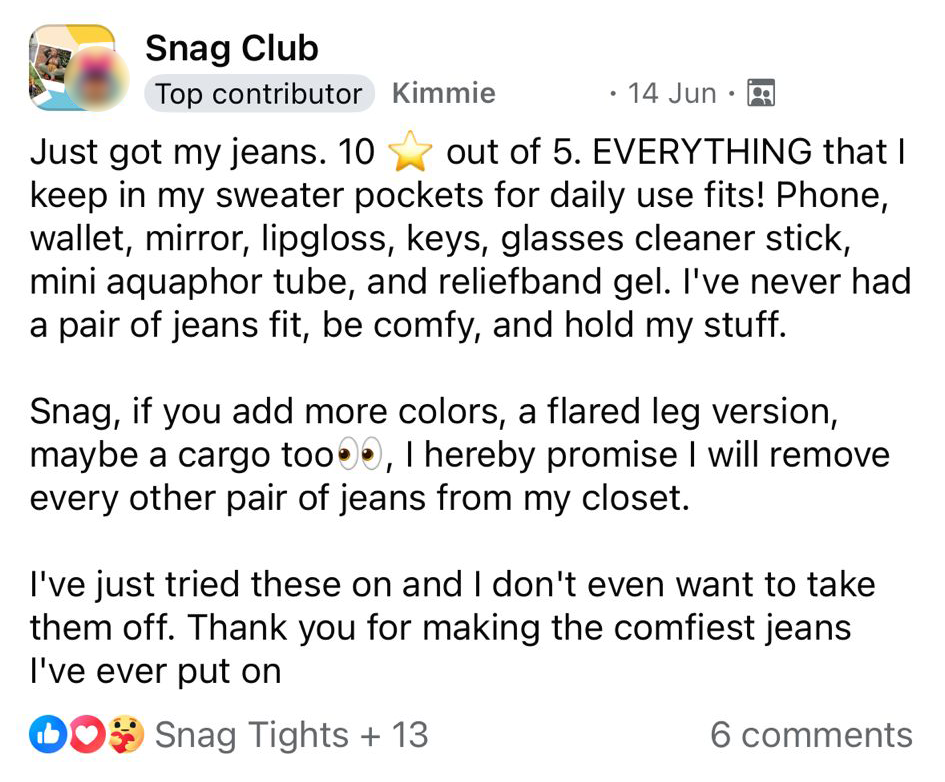Click the eyes emoji after cargo too
The height and width of the screenshot is (782, 945).
pyautogui.click(x=359, y=456)
